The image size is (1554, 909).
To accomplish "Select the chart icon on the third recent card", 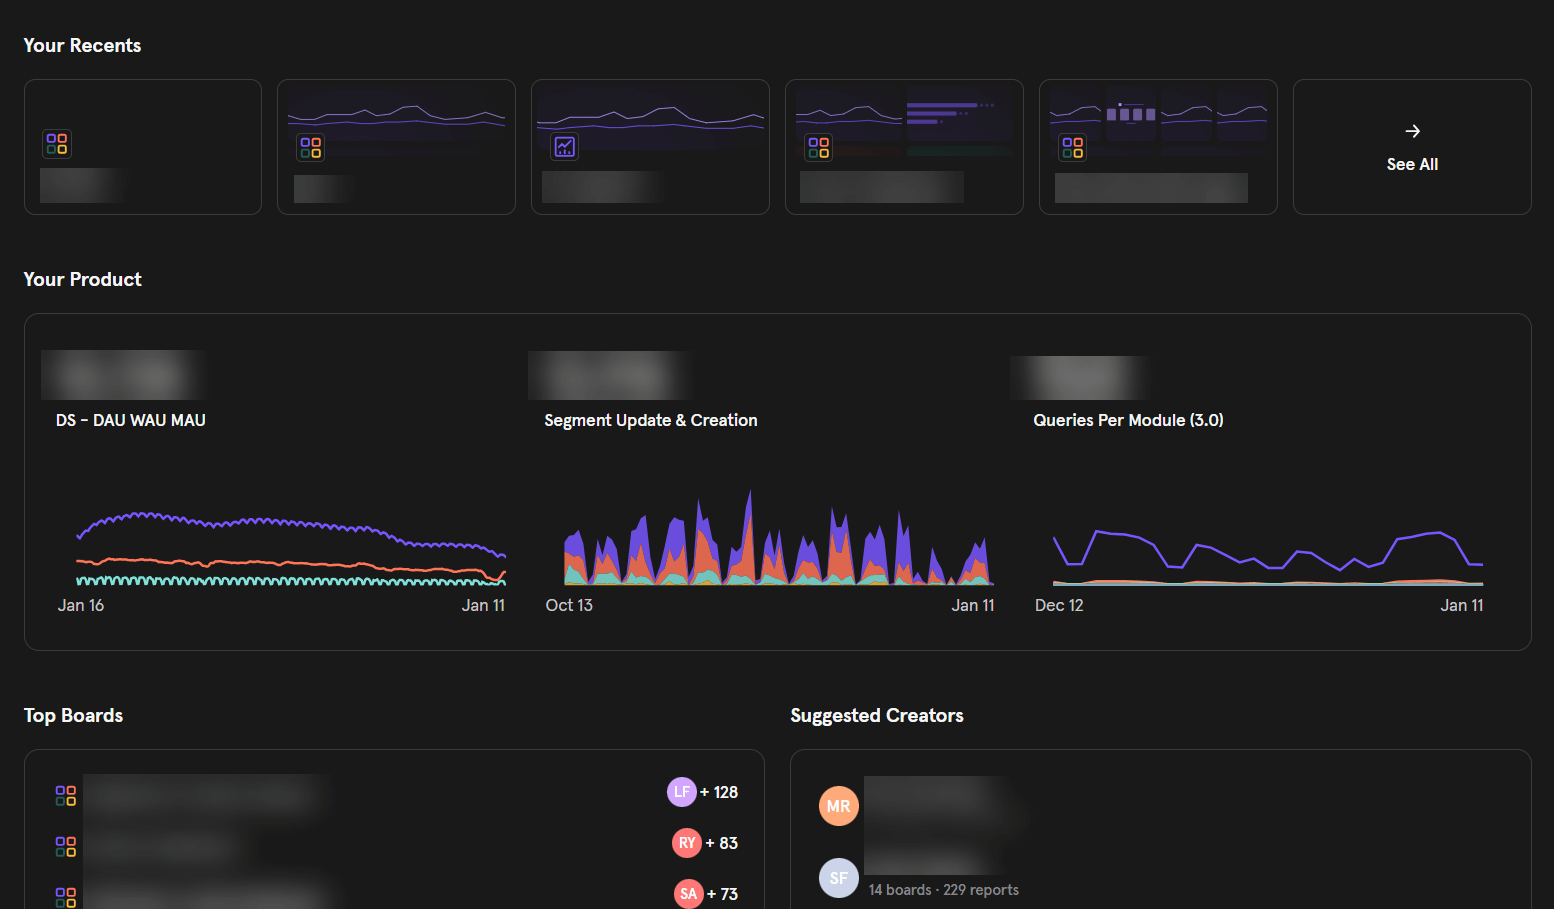I will [x=564, y=146].
